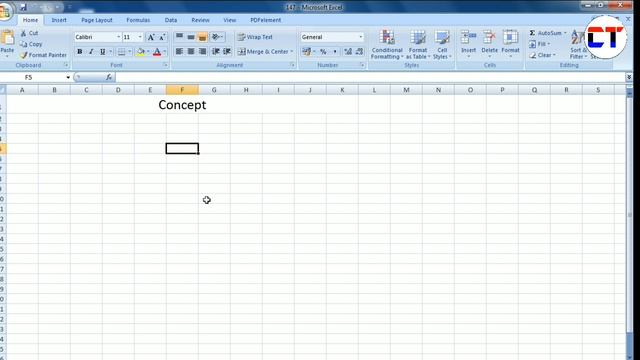The image size is (640, 360).
Task: Click Merge & Center
Action: tap(265, 52)
